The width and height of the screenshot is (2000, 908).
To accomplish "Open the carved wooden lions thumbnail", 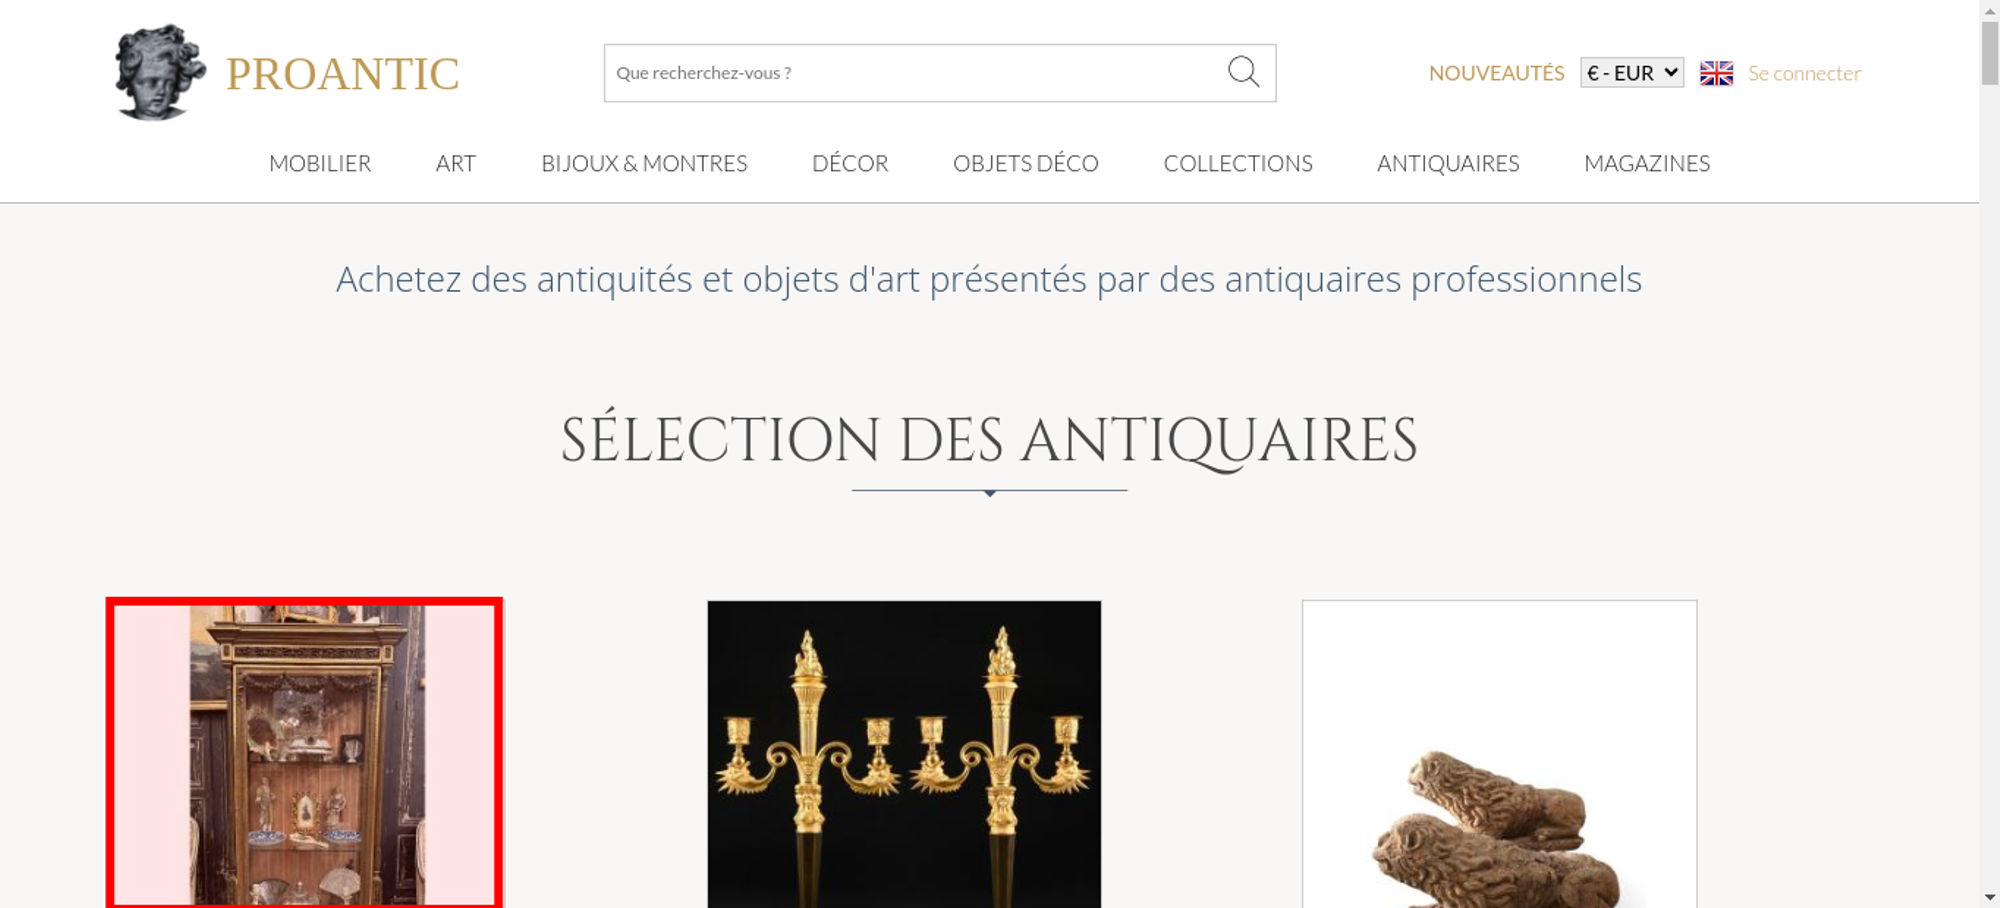I will point(1499,754).
